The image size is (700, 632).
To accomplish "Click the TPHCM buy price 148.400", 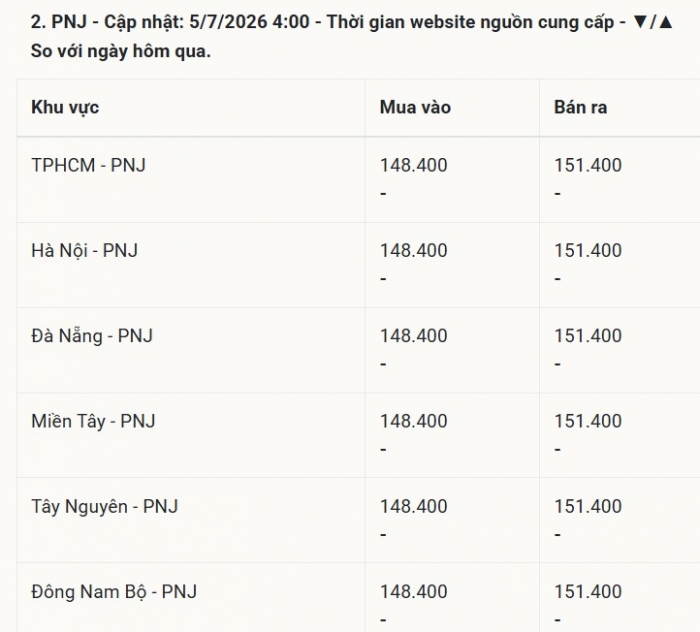I will coord(413,165).
